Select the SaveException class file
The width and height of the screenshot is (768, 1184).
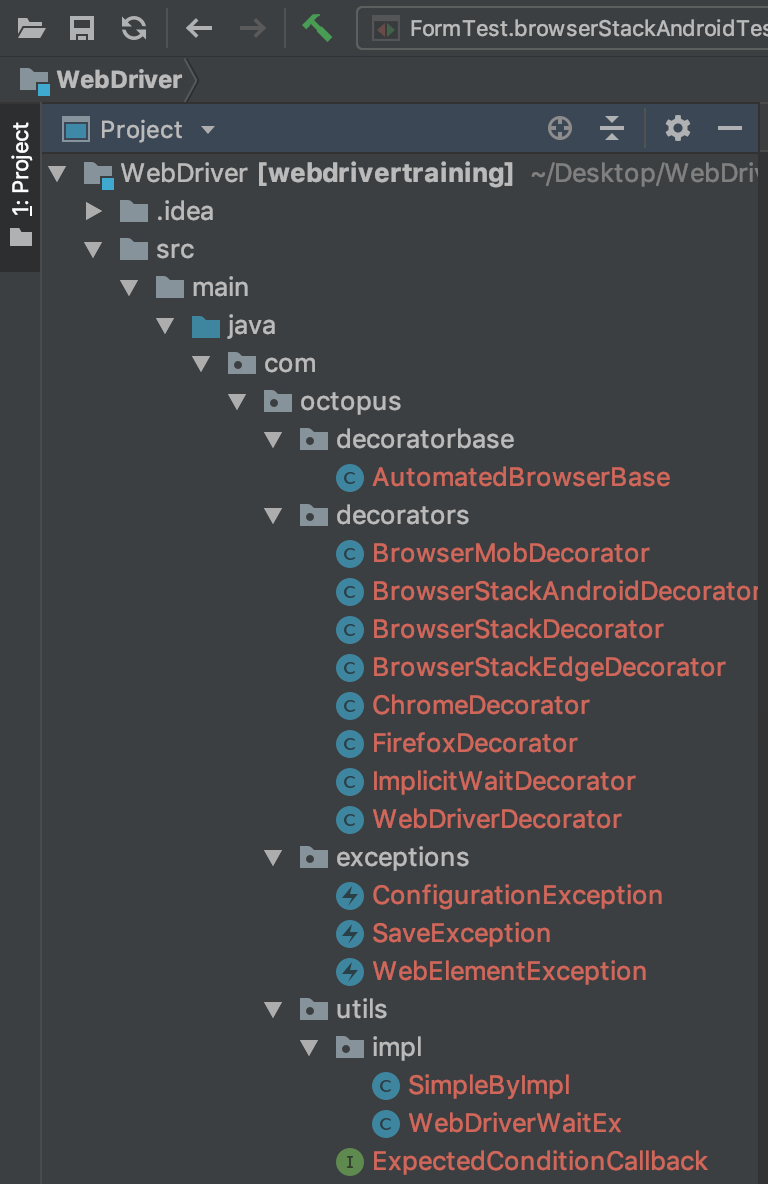point(461,934)
